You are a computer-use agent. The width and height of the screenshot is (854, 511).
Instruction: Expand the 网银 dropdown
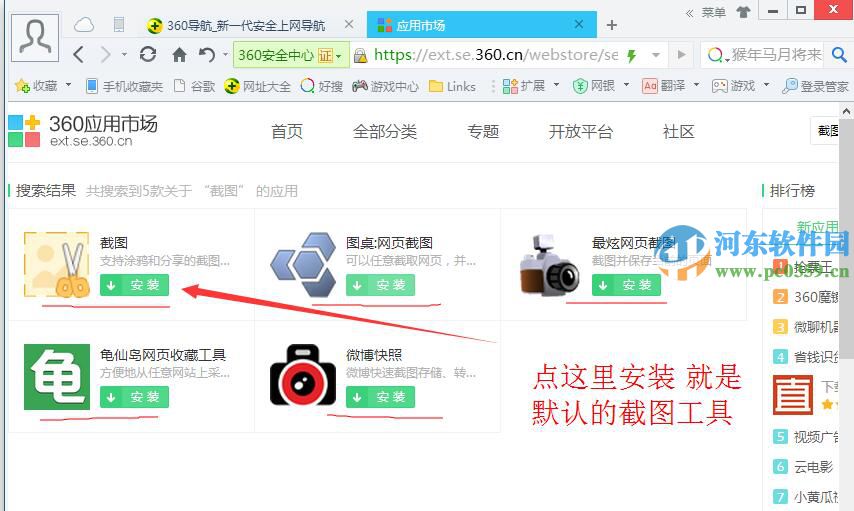[x=626, y=85]
